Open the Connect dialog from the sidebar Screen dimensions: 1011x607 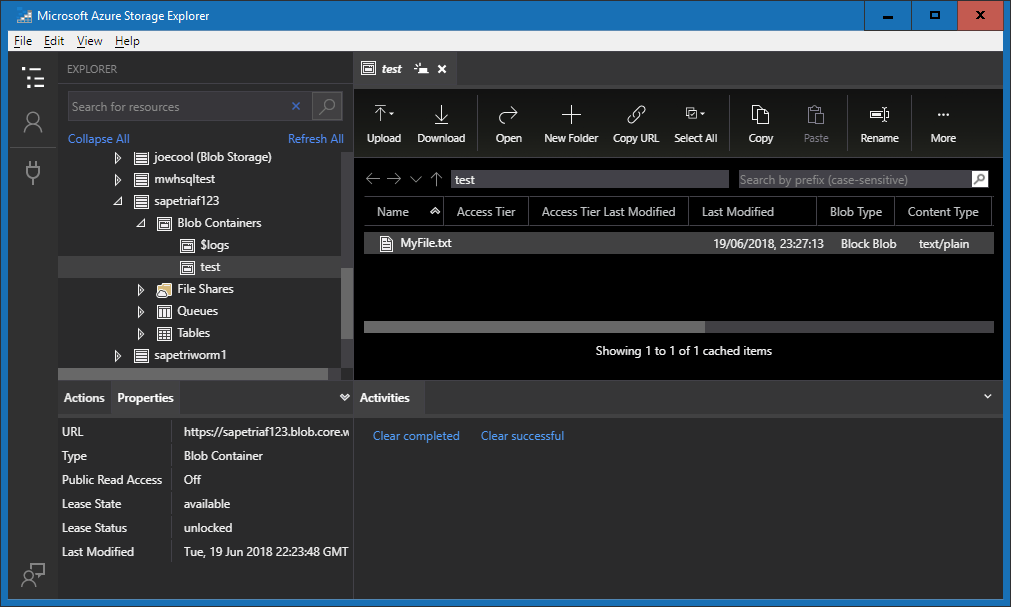[32, 171]
